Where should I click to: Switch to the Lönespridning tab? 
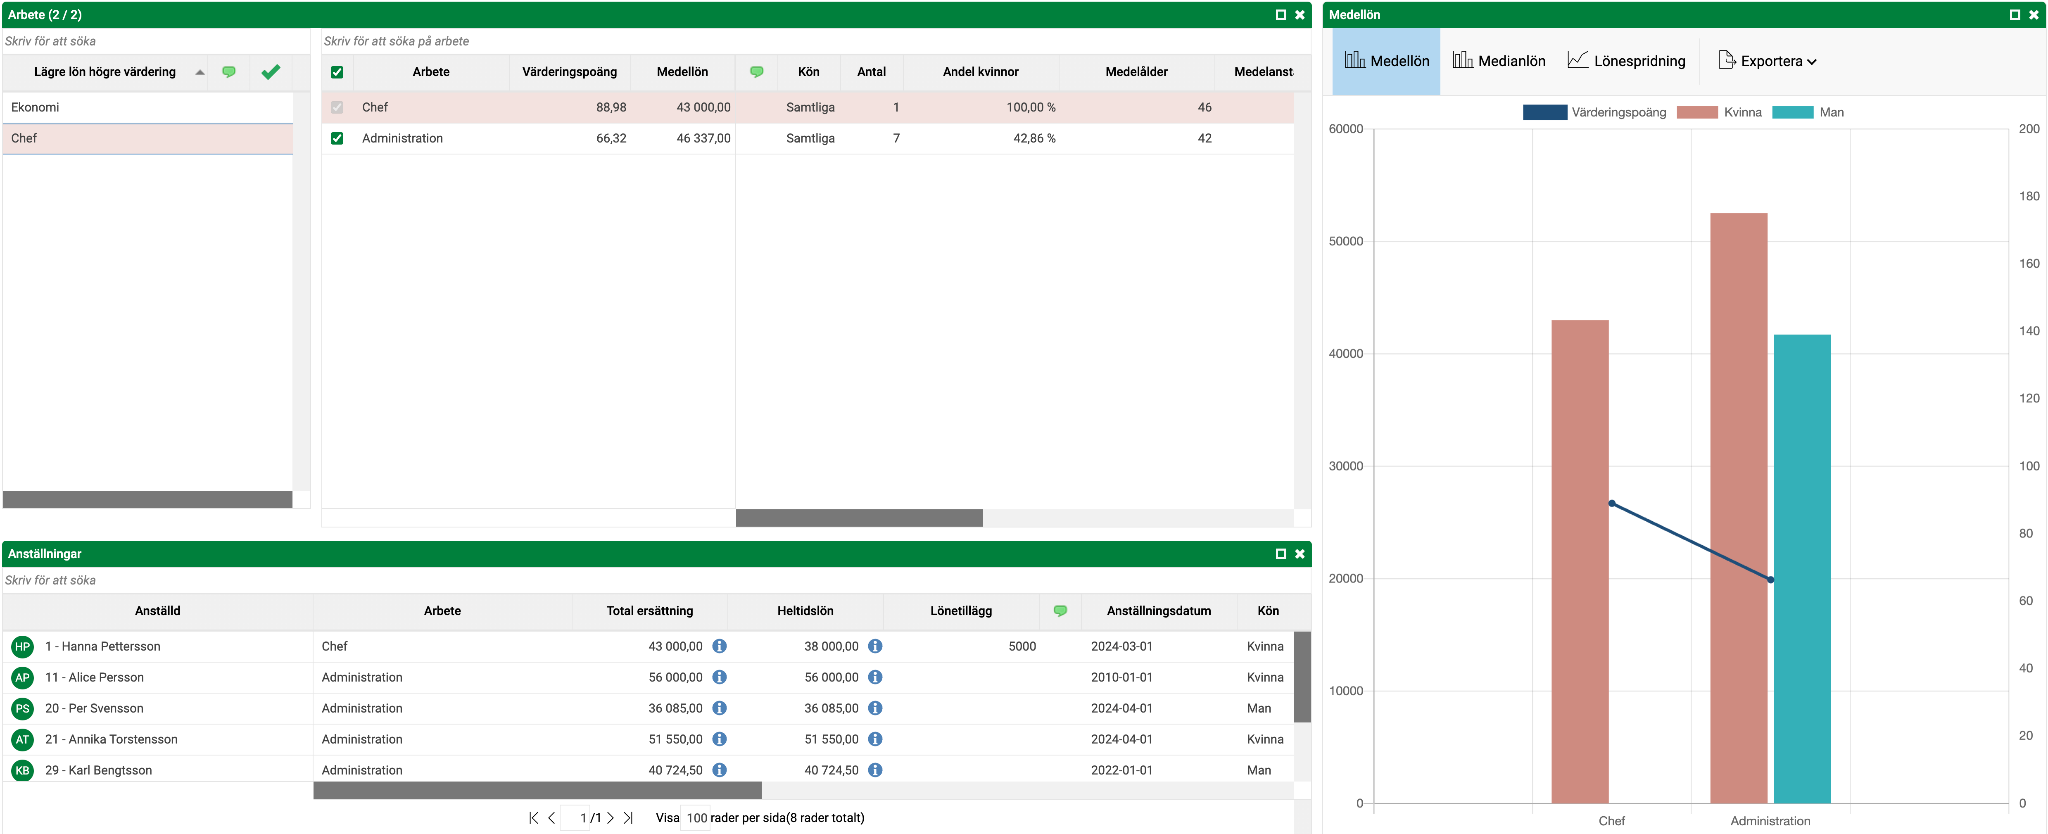(x=1626, y=61)
